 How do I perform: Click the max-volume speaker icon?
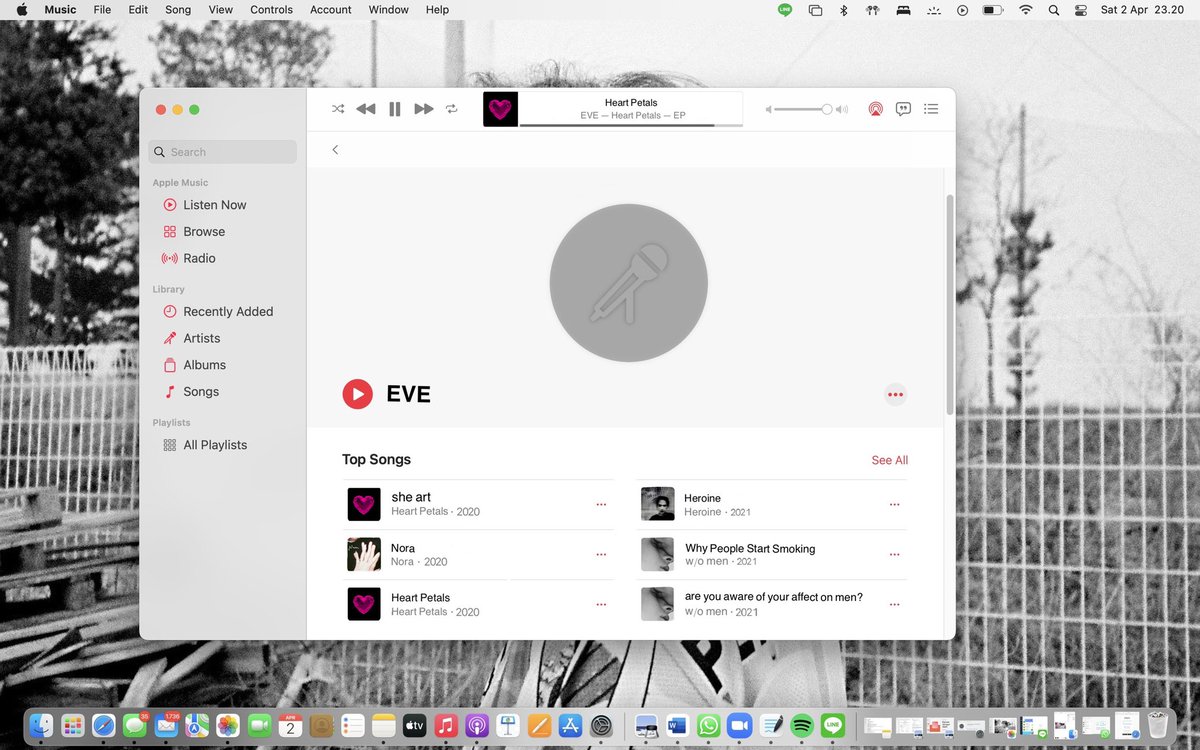842,109
